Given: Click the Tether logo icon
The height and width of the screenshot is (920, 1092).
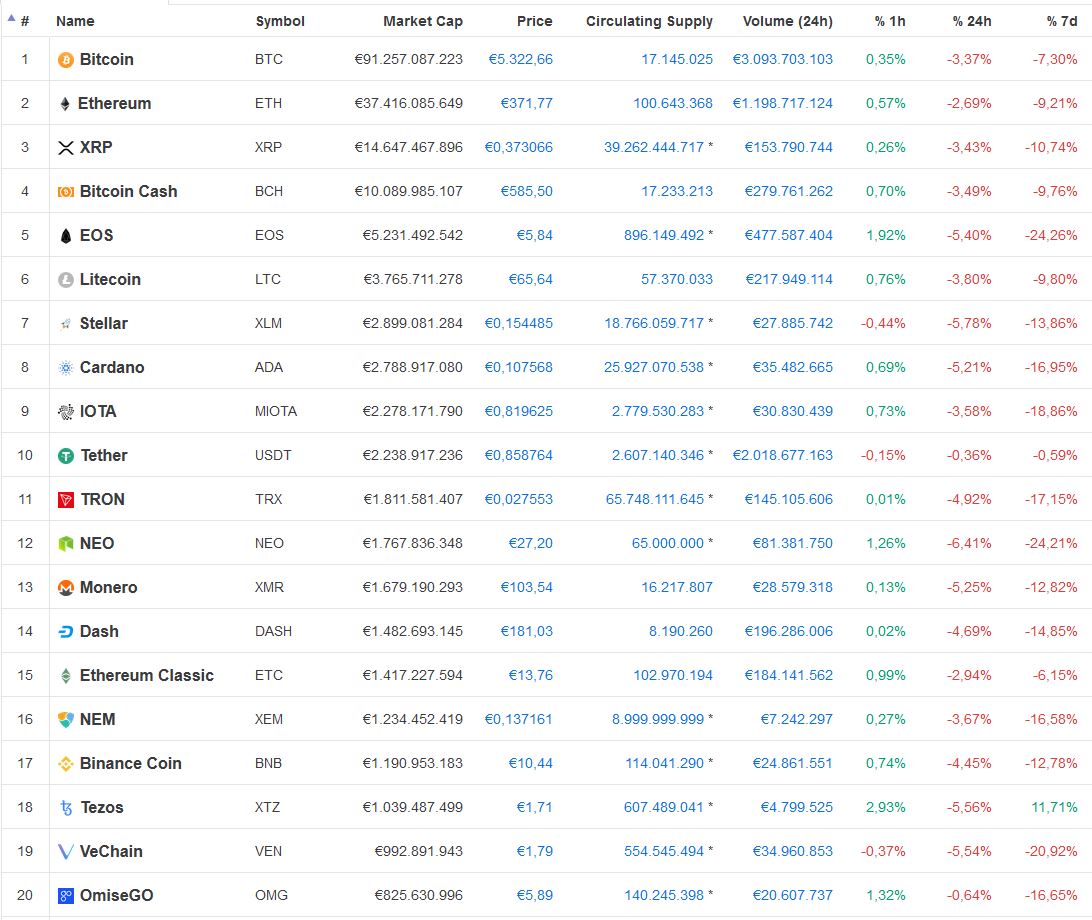Looking at the screenshot, I should pyautogui.click(x=65, y=455).
